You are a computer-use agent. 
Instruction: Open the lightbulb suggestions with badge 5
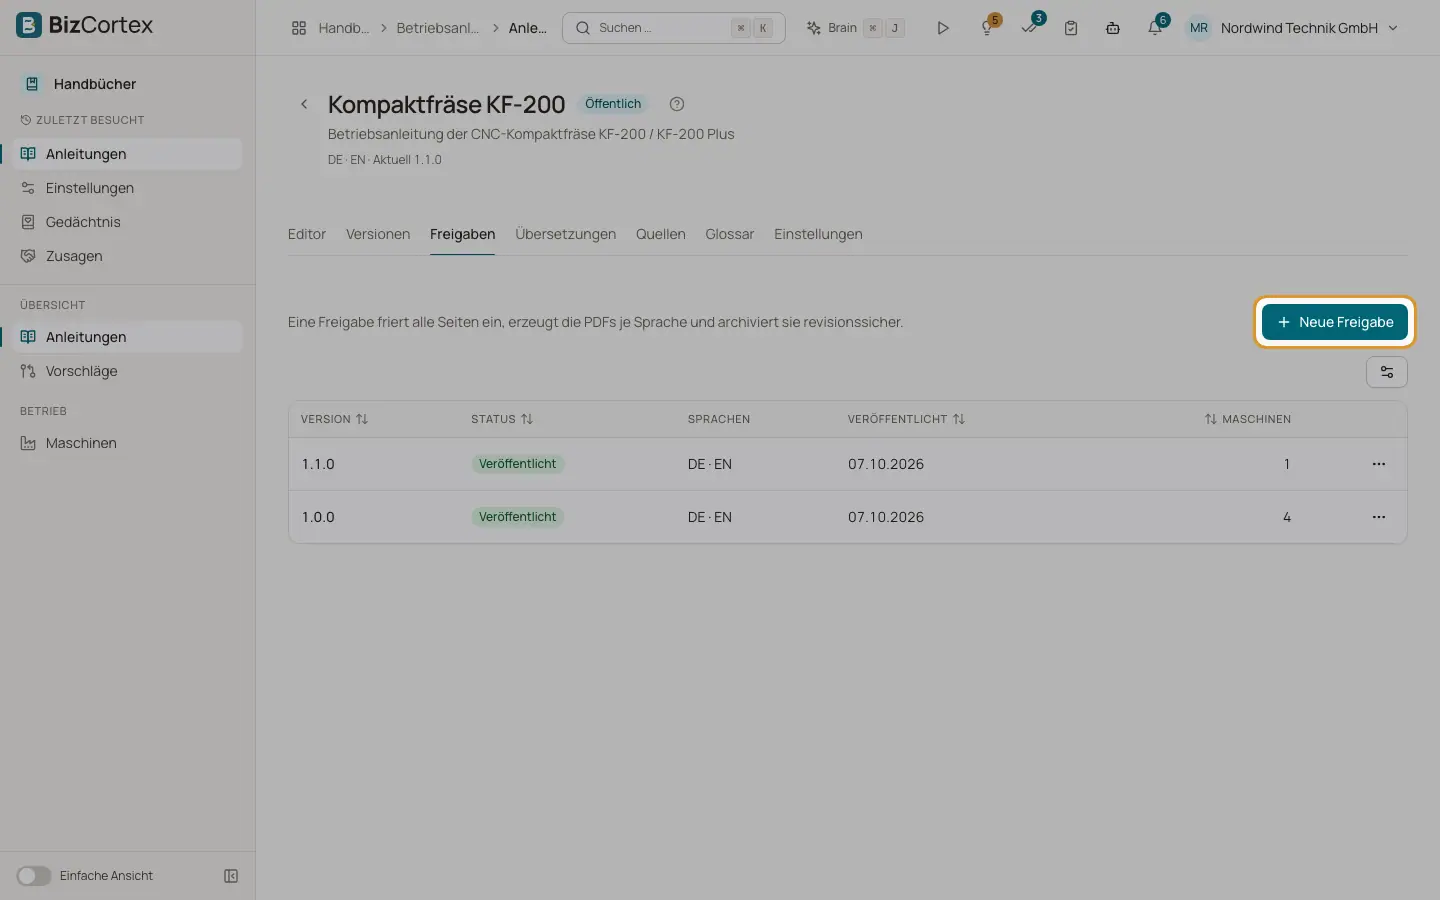pyautogui.click(x=987, y=28)
